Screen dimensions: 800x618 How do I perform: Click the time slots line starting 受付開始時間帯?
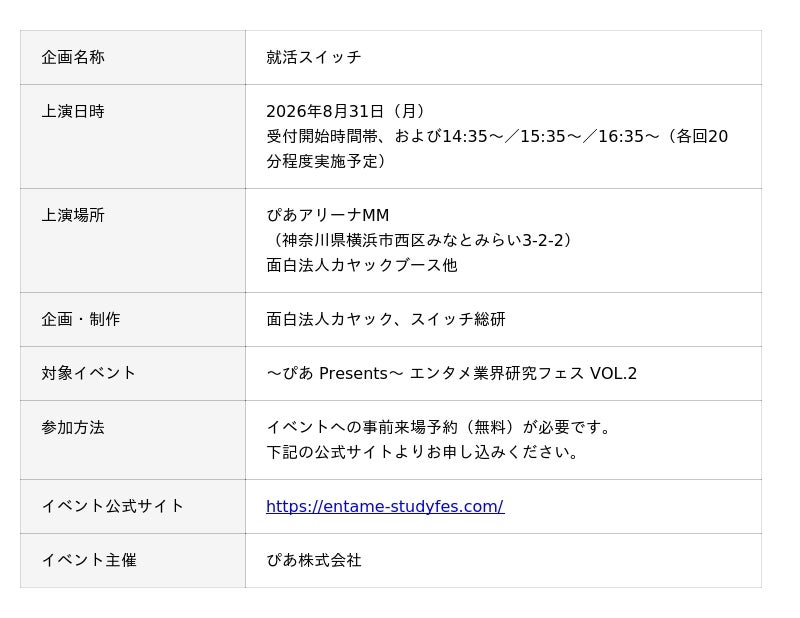[497, 136]
